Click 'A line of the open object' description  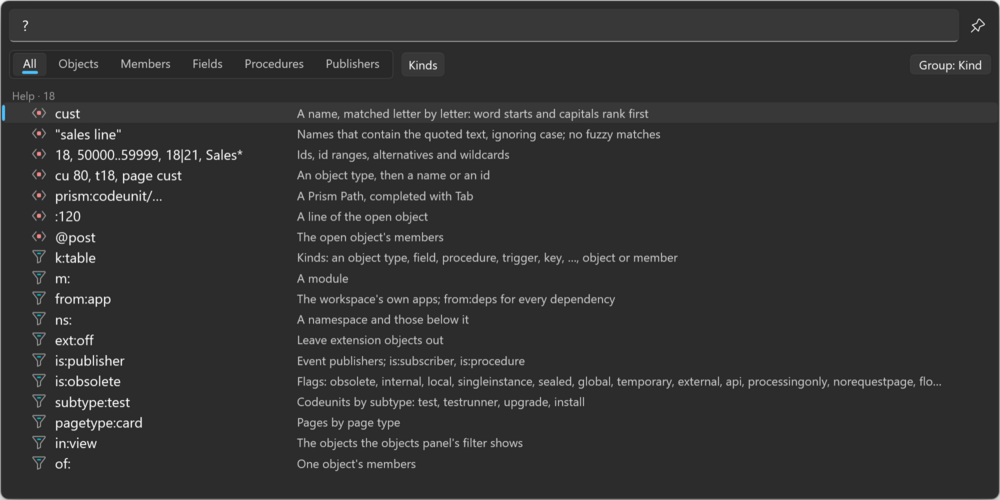click(x=362, y=216)
